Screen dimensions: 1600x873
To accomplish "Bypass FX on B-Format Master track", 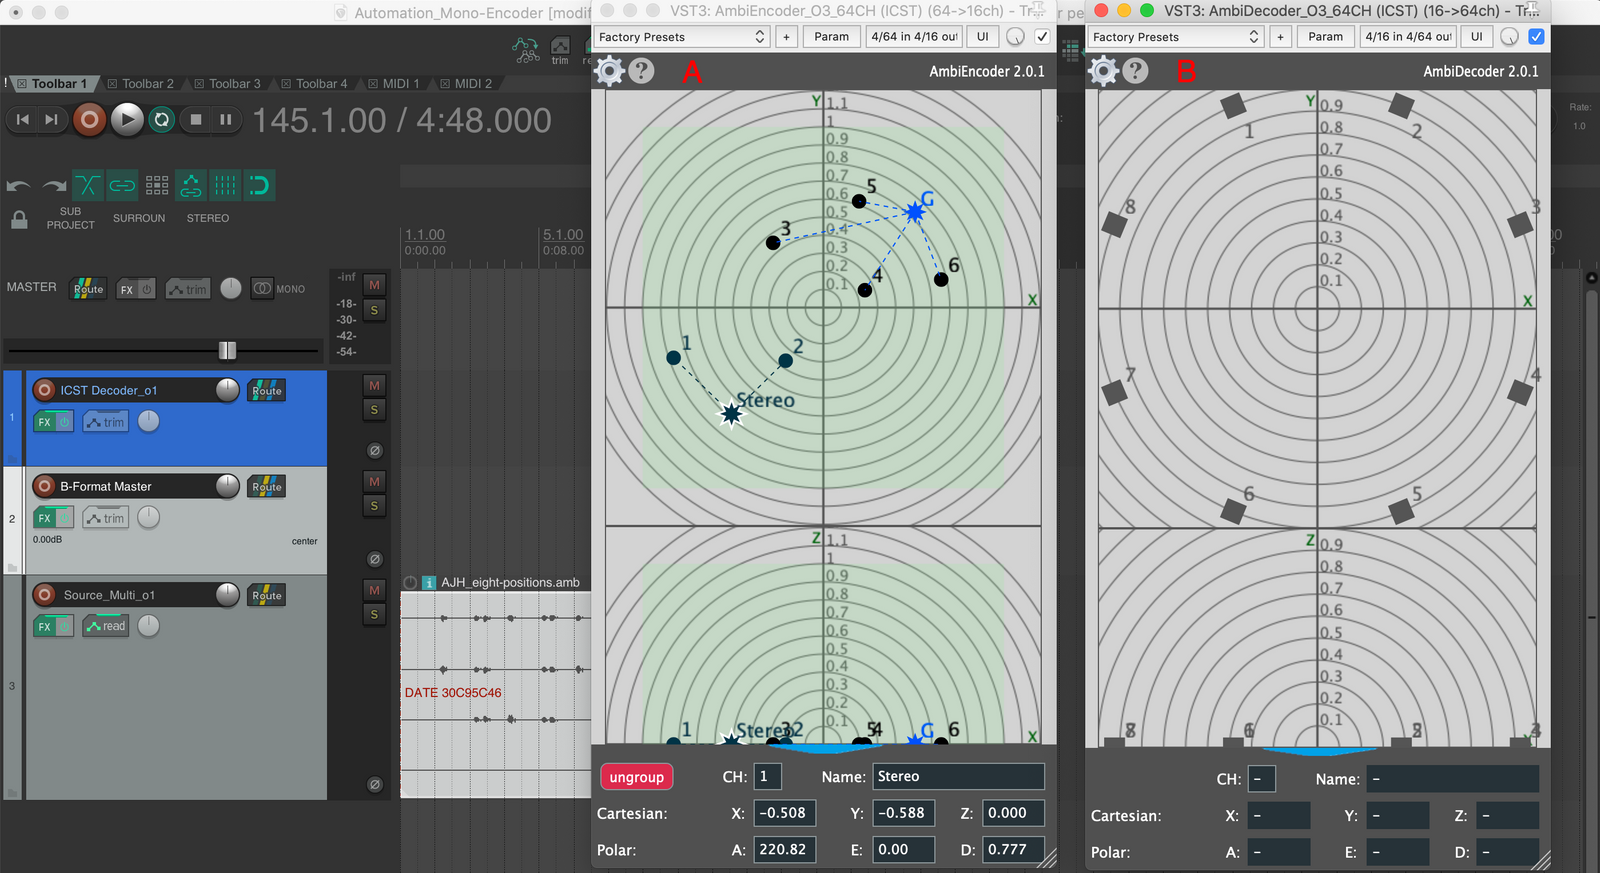I will tap(64, 518).
